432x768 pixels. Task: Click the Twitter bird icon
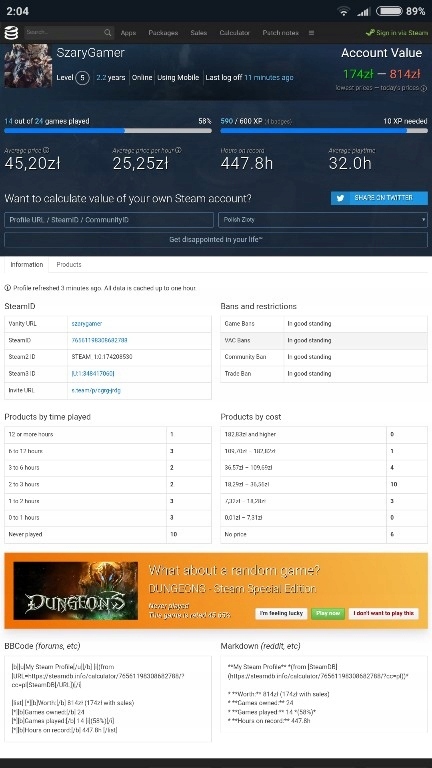point(342,198)
